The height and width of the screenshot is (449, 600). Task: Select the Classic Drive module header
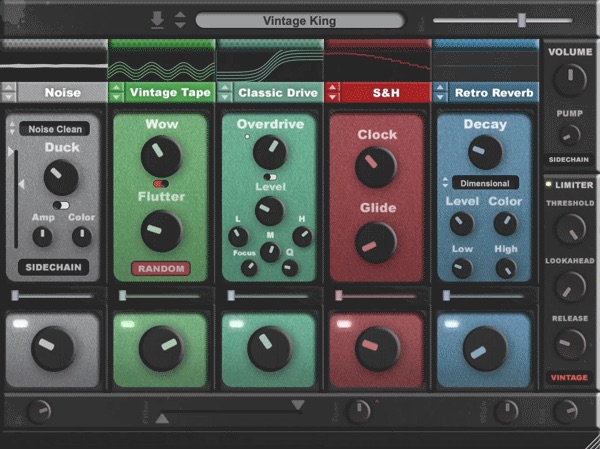click(x=278, y=92)
